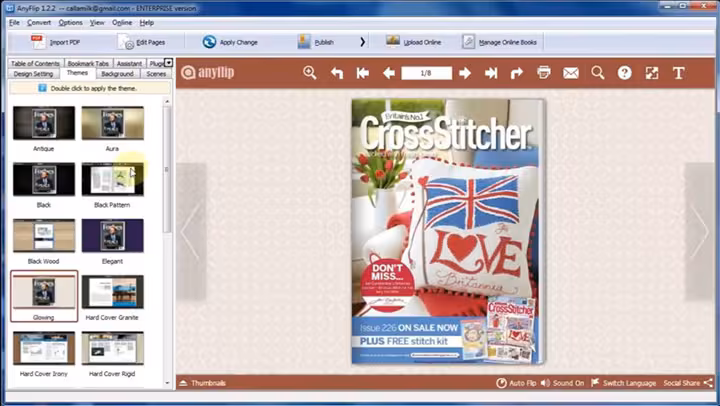Image resolution: width=720 pixels, height=406 pixels.
Task: Jump to last page icon
Action: pos(491,73)
